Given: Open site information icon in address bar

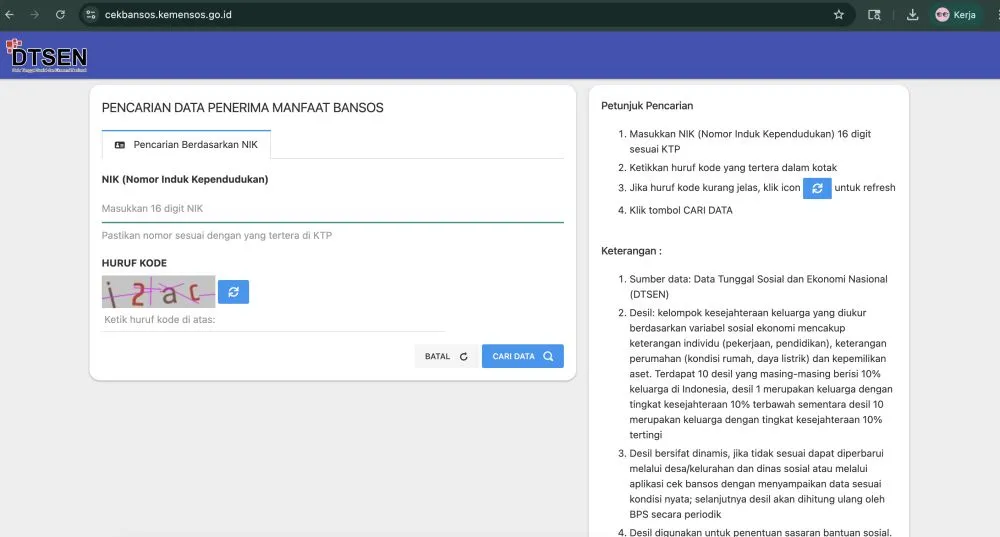Looking at the screenshot, I should pyautogui.click(x=91, y=15).
